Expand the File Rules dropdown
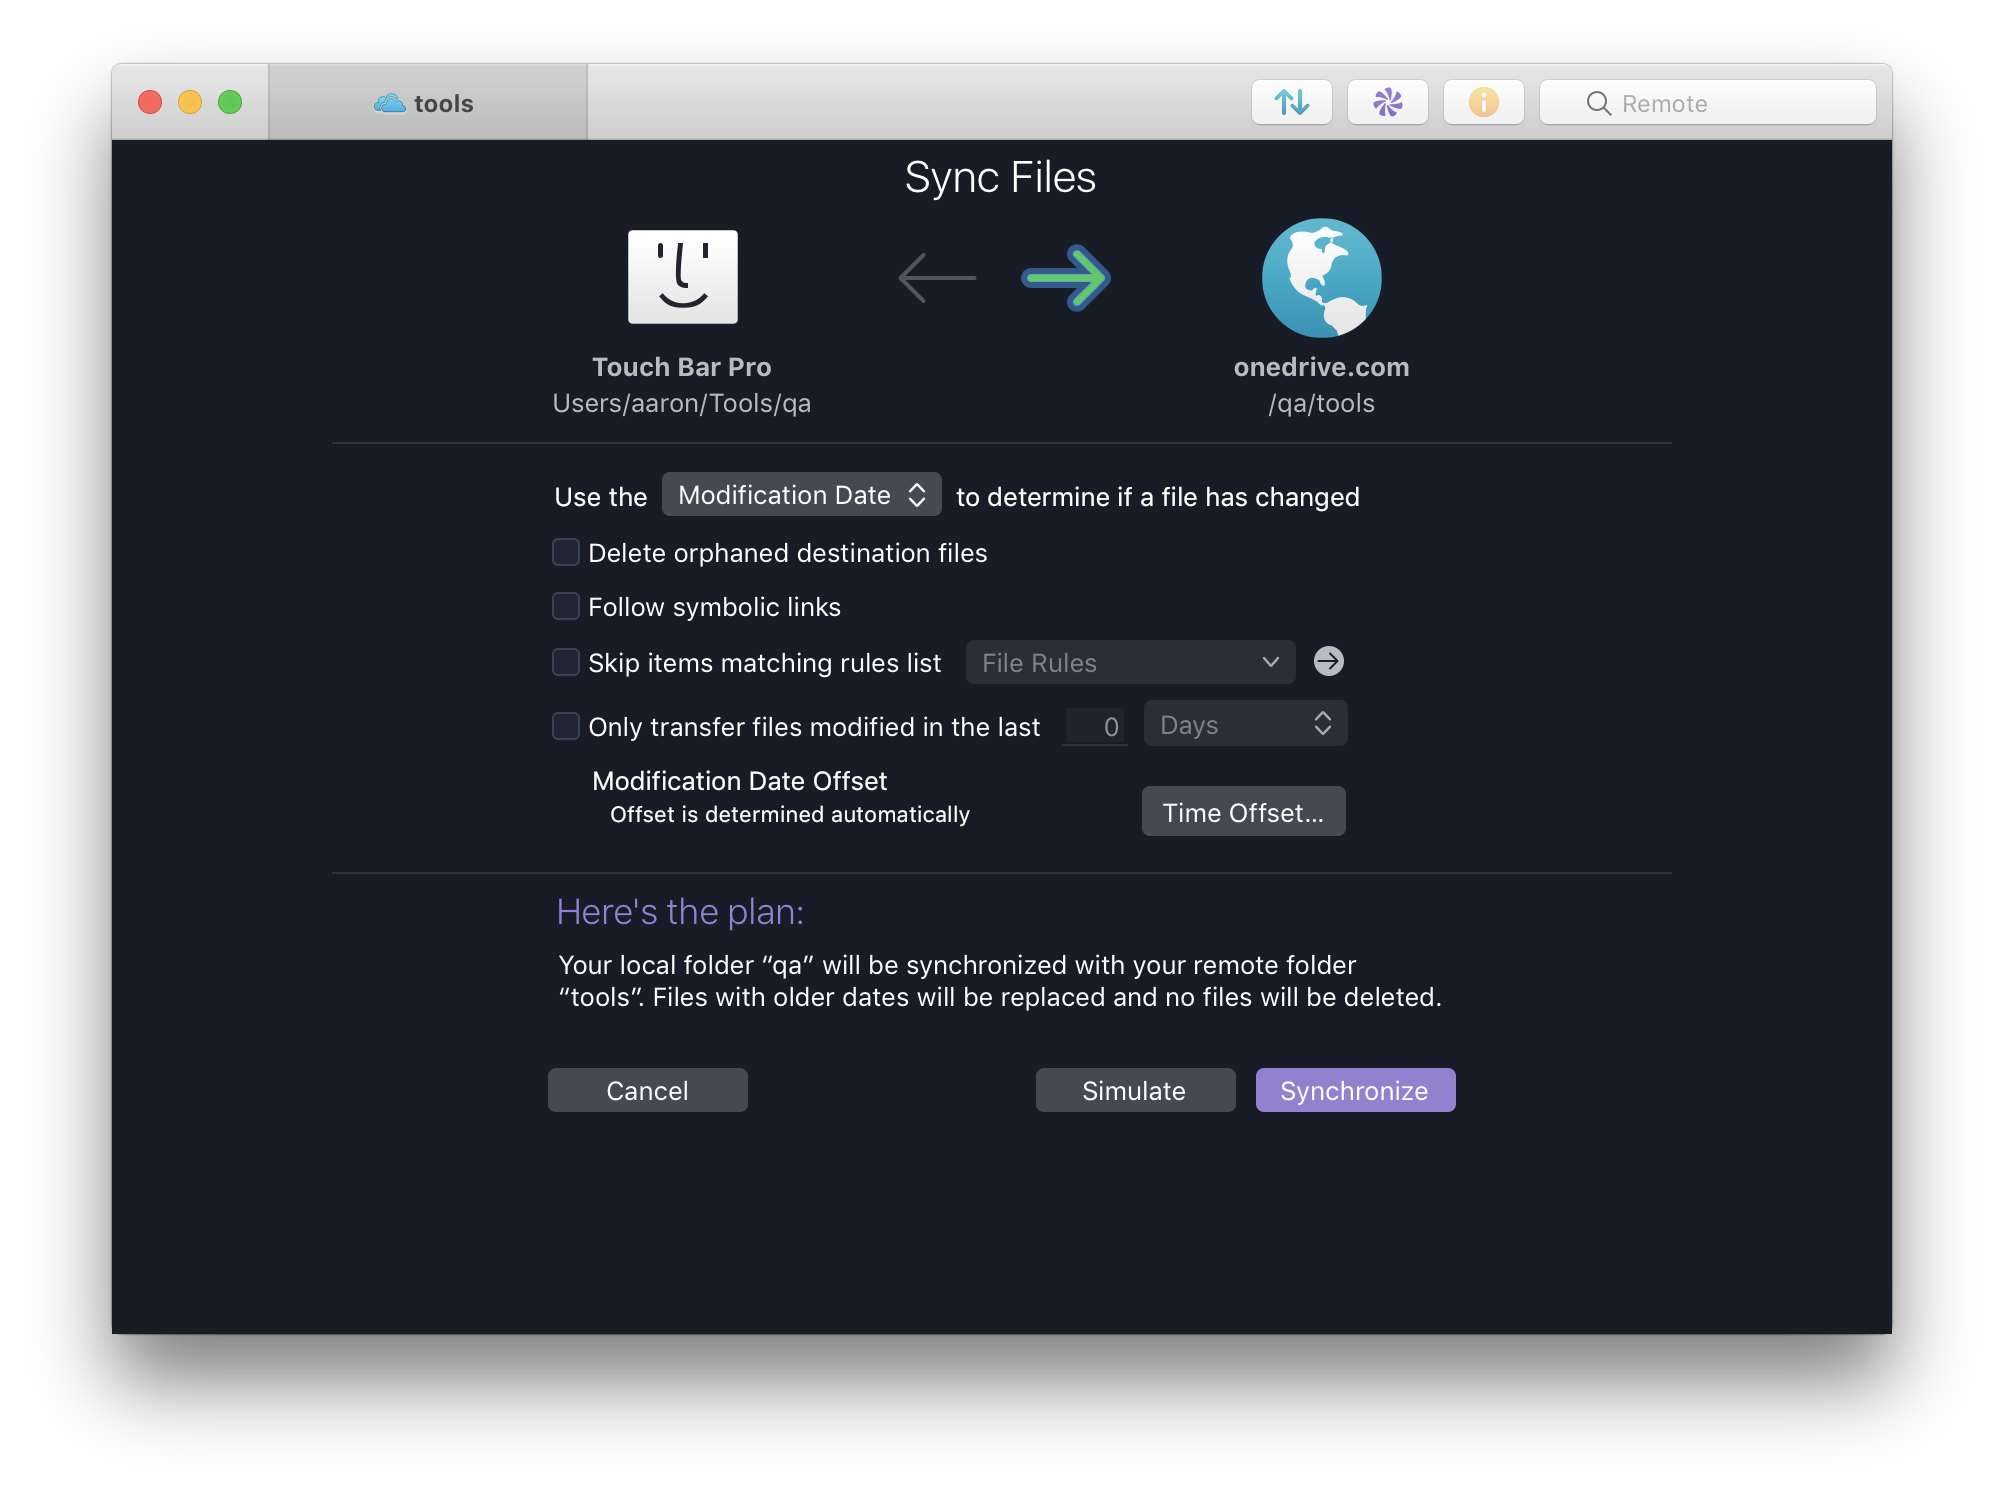This screenshot has width=2004, height=1494. [1130, 662]
